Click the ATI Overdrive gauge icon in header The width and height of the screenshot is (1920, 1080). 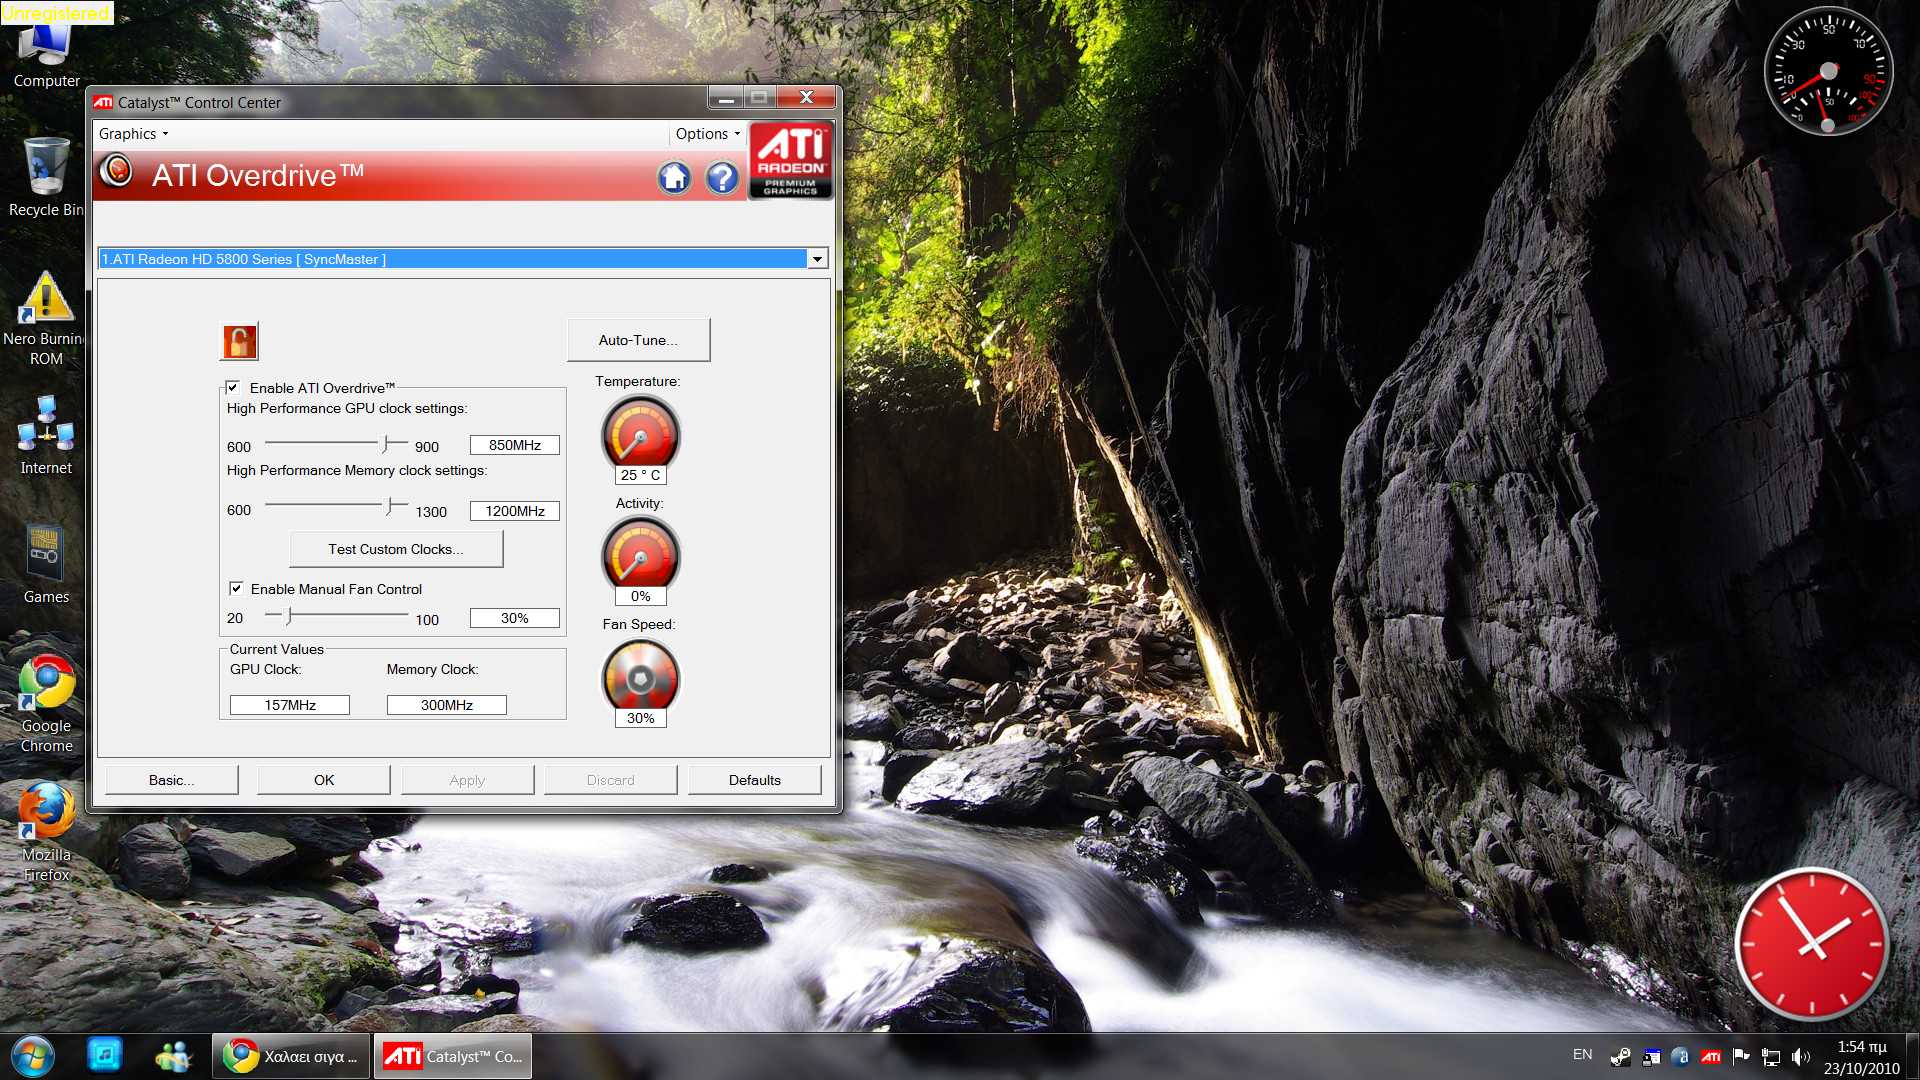[x=116, y=171]
